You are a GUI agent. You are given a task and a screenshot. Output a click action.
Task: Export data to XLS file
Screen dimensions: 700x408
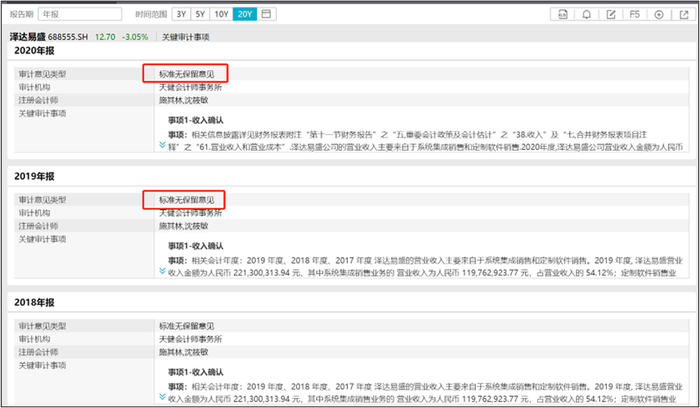(x=562, y=14)
